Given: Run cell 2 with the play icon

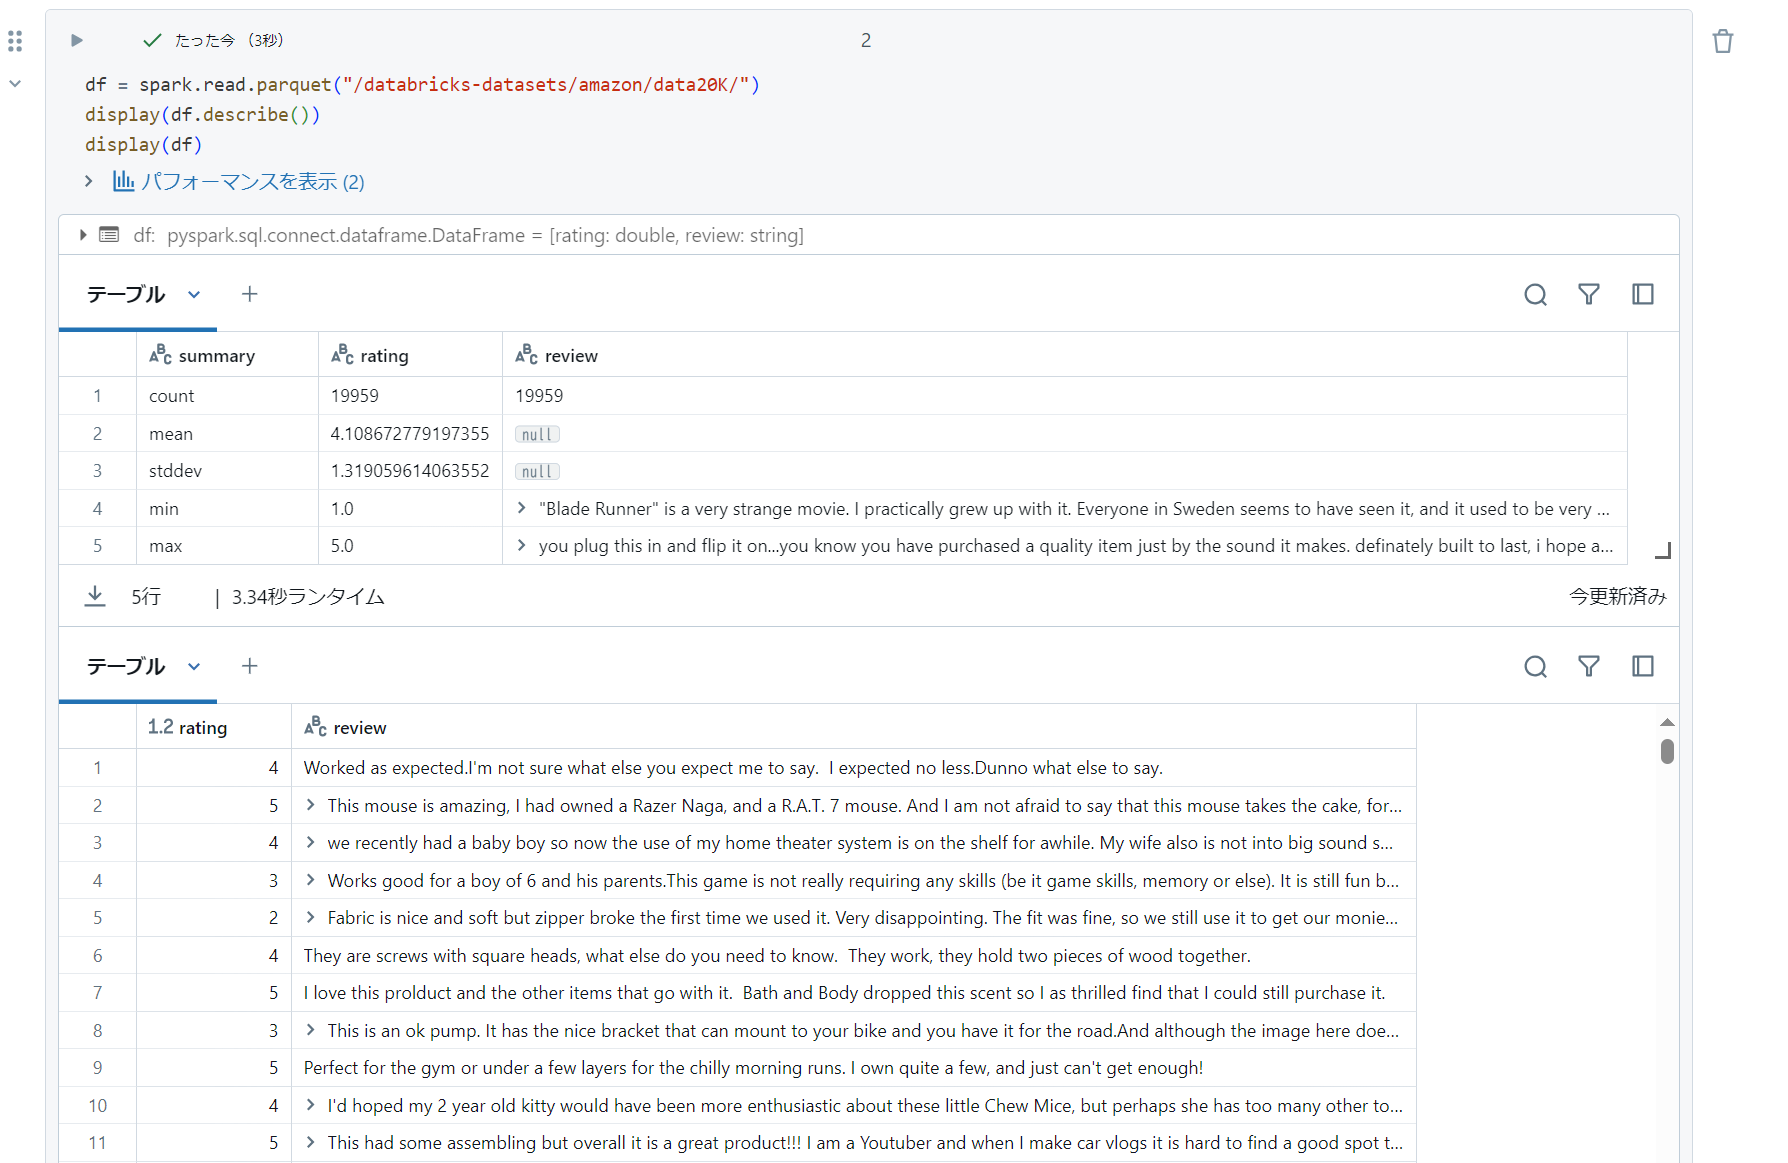Looking at the screenshot, I should click(x=77, y=40).
